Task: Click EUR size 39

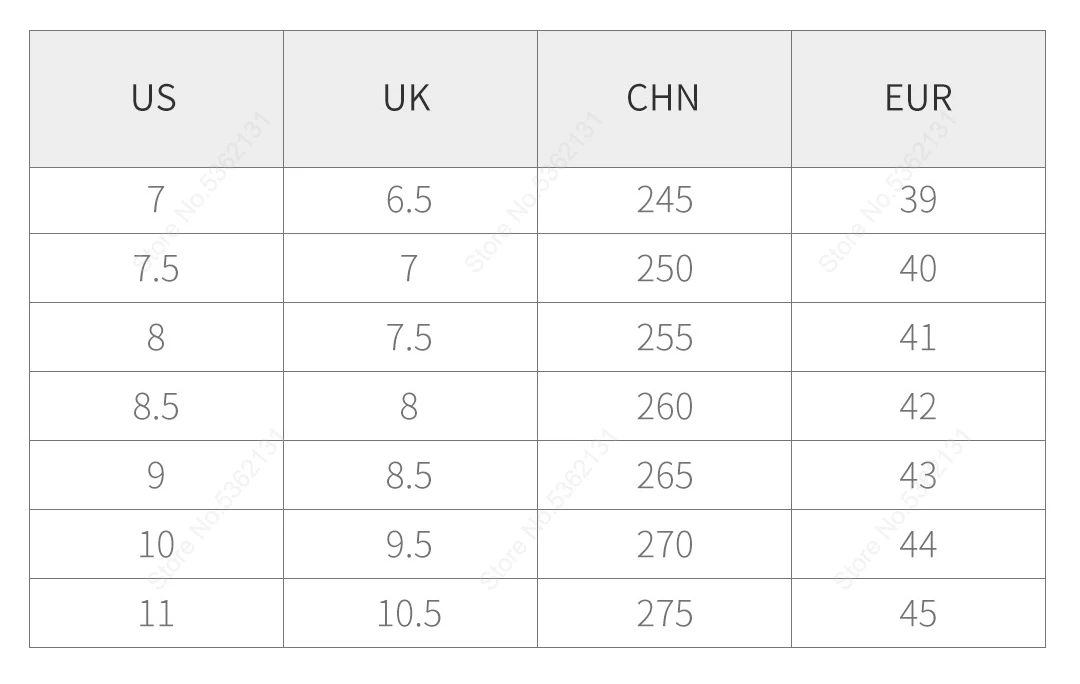Action: [918, 200]
